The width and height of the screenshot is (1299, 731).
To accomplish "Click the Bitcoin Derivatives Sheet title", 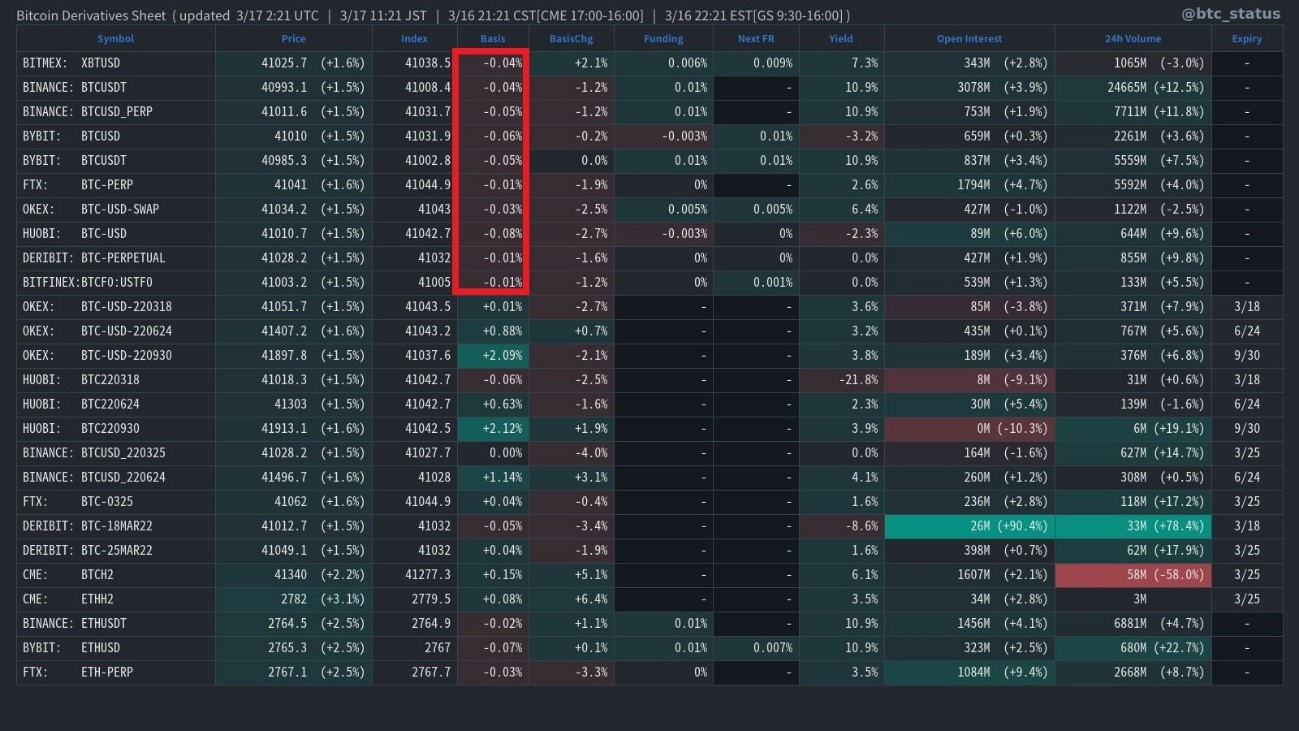I will 92,15.
